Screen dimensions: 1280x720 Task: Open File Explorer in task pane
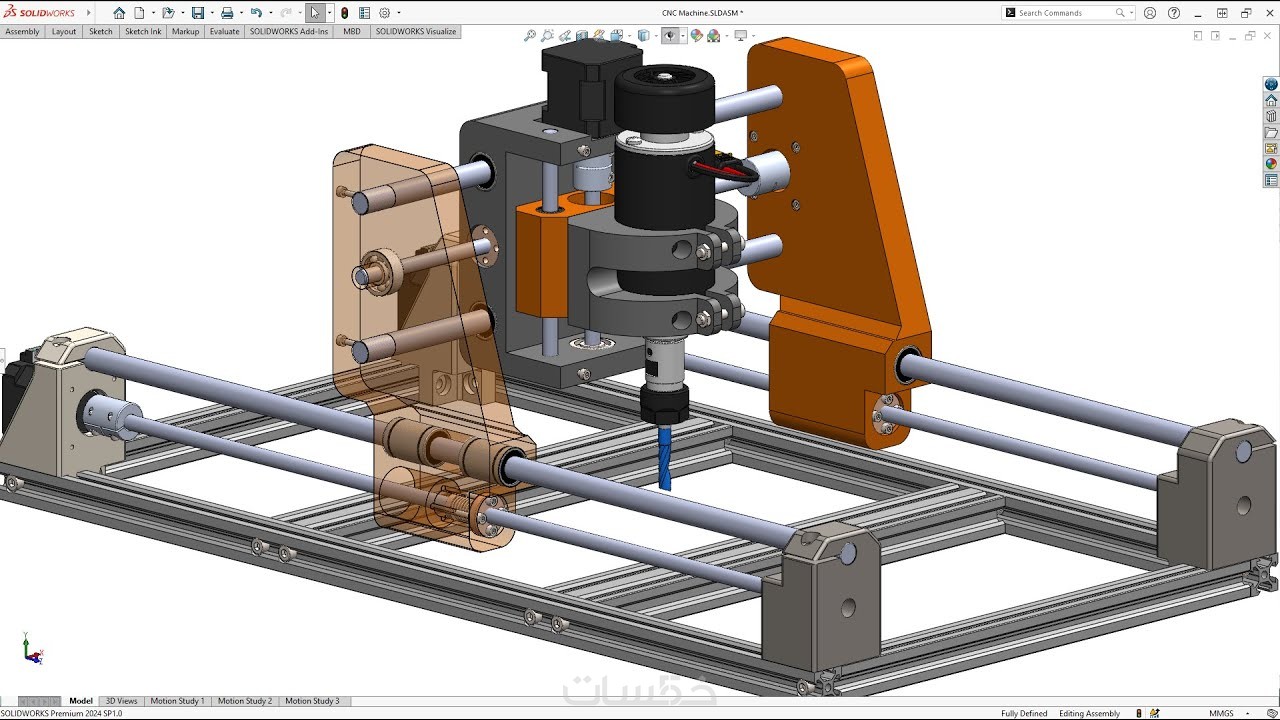point(1271,132)
